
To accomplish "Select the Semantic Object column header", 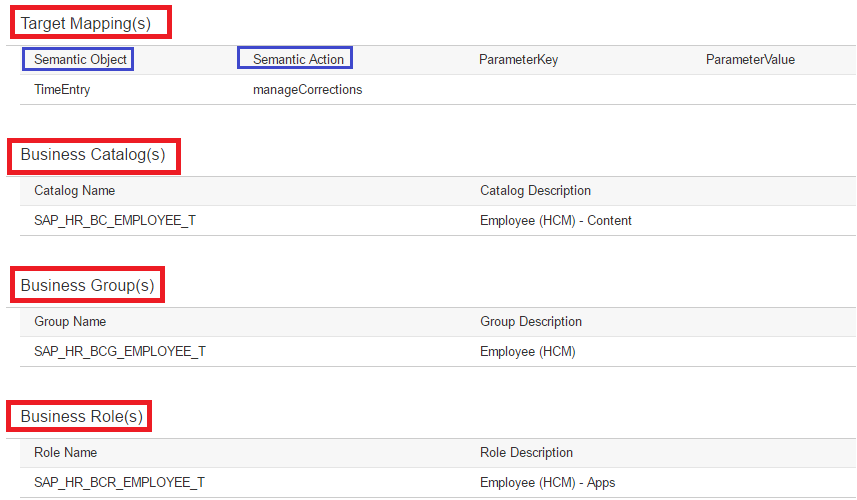I will tap(80, 60).
